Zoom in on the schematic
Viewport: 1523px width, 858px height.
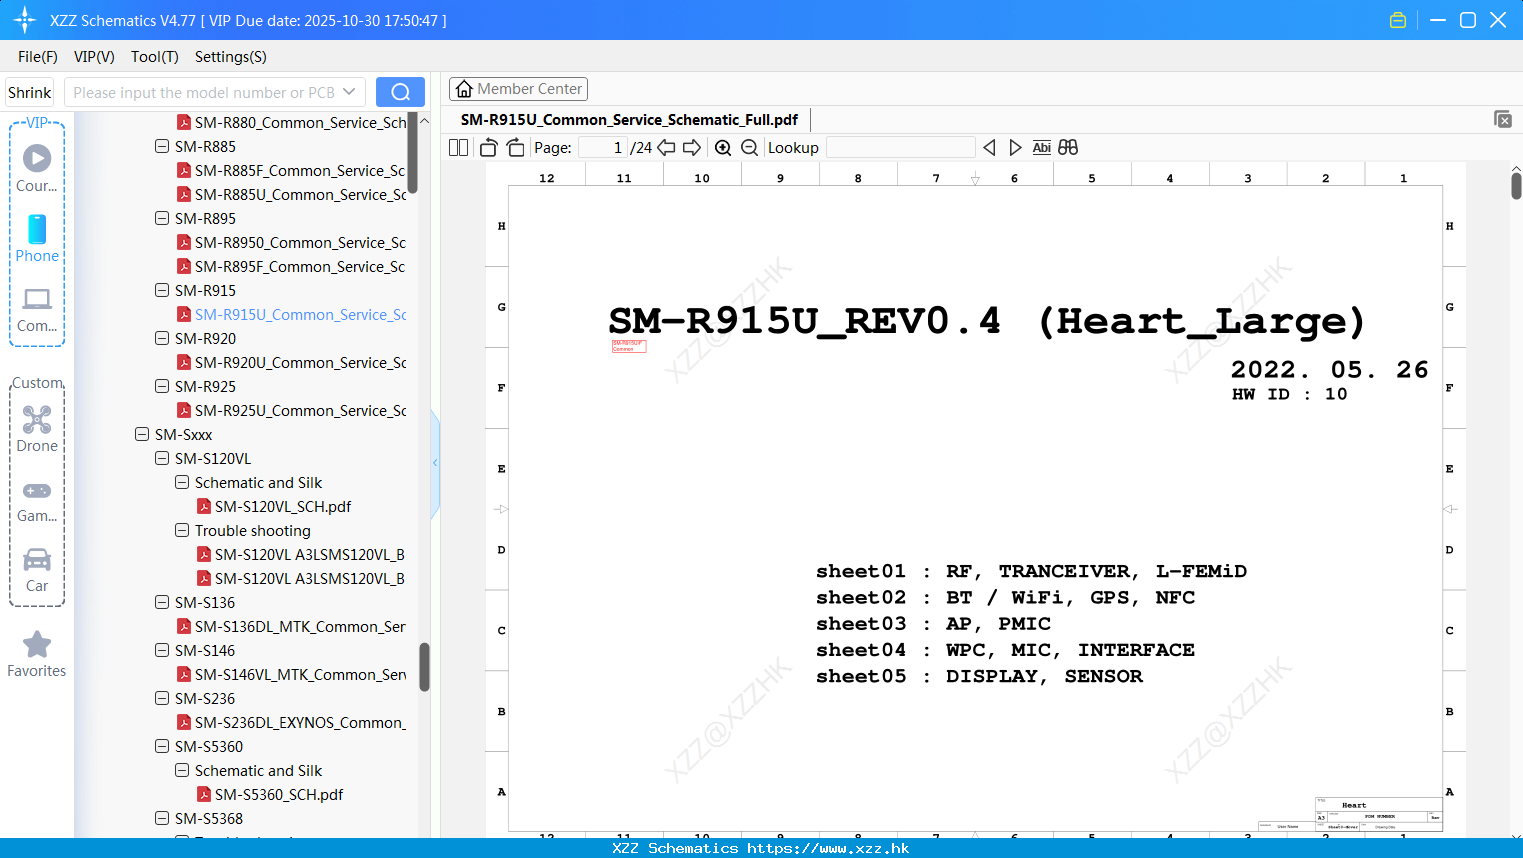pyautogui.click(x=723, y=147)
